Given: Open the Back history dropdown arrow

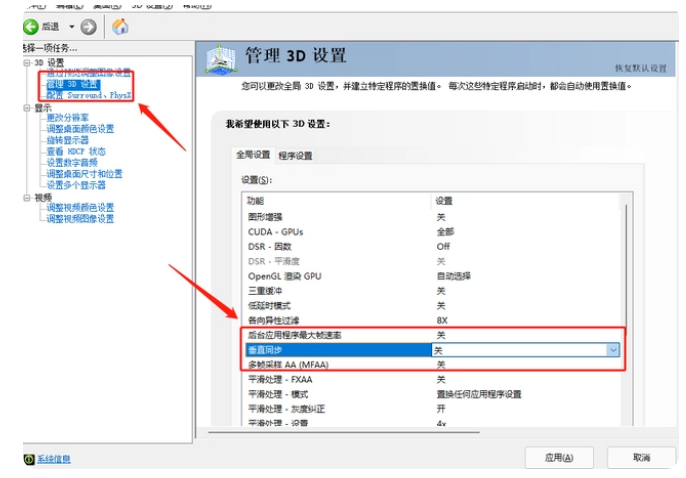Looking at the screenshot, I should [71, 27].
